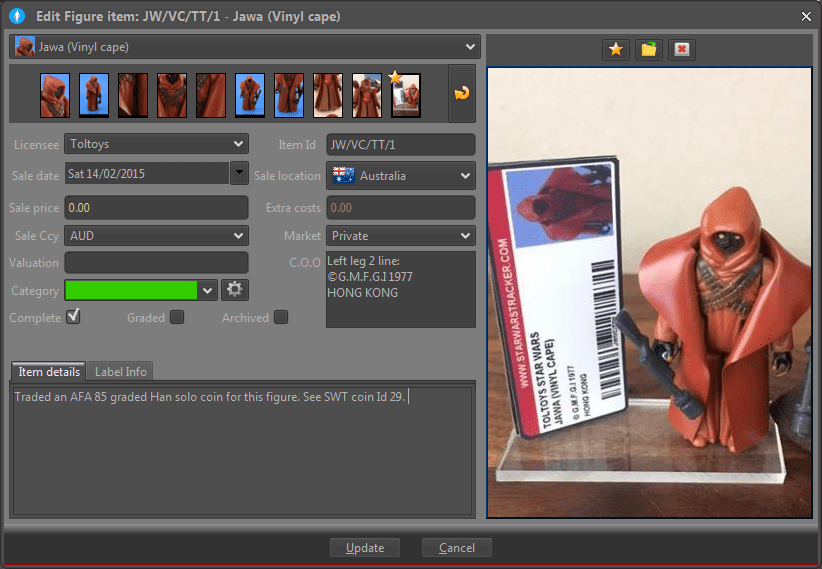The width and height of the screenshot is (822, 569).
Task: Enable the Archived checkbox
Action: [x=281, y=317]
